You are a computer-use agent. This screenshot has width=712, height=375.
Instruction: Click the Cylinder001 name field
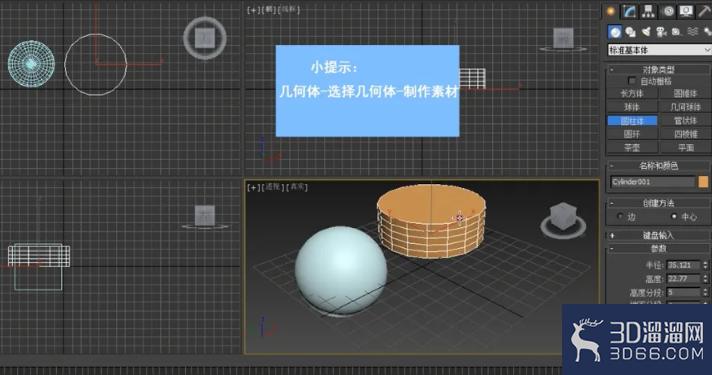(x=653, y=182)
